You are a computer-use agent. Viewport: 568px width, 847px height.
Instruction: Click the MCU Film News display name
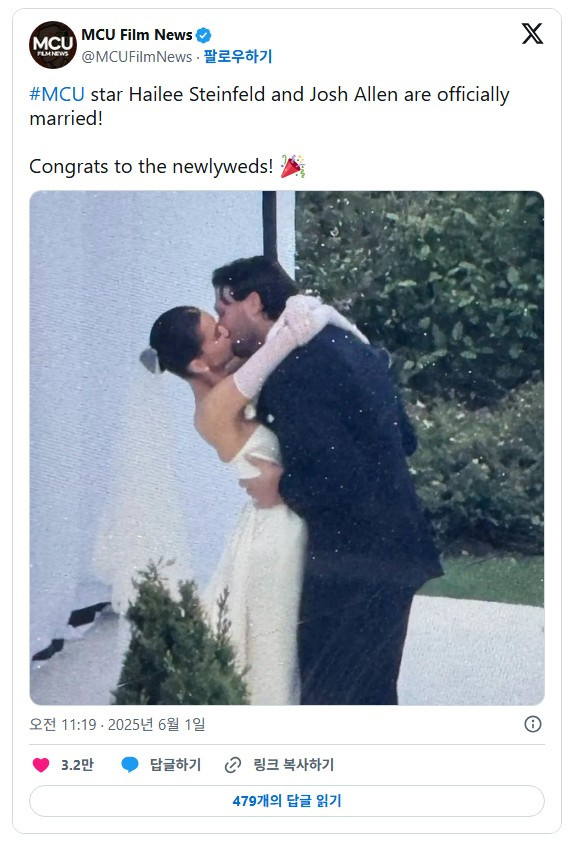(x=137, y=35)
